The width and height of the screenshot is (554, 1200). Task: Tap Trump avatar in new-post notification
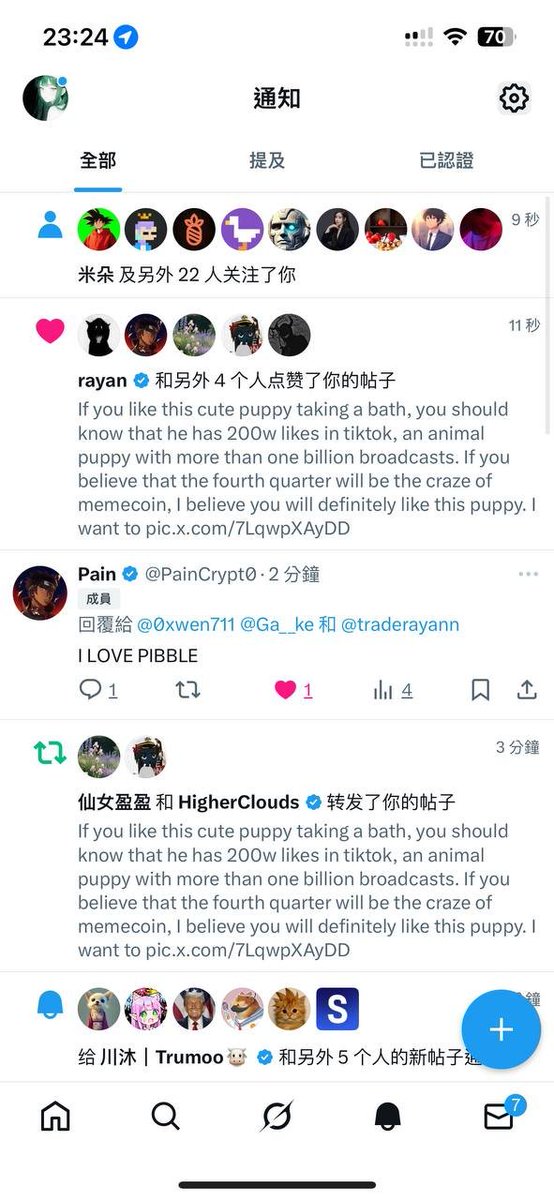[193, 1009]
